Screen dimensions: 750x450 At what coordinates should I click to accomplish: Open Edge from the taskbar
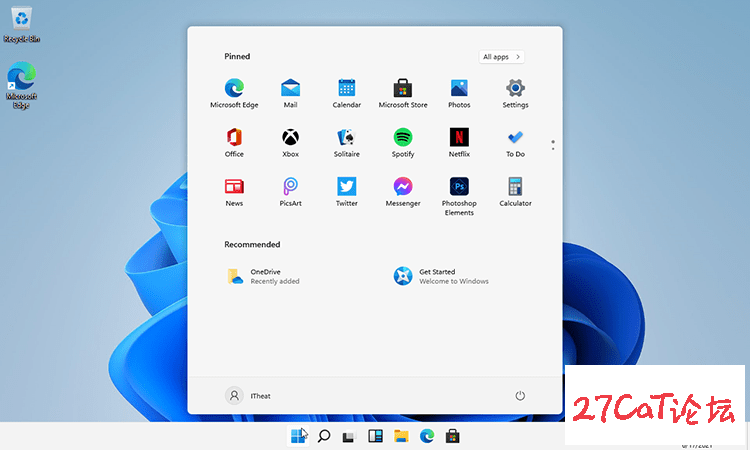[x=427, y=436]
